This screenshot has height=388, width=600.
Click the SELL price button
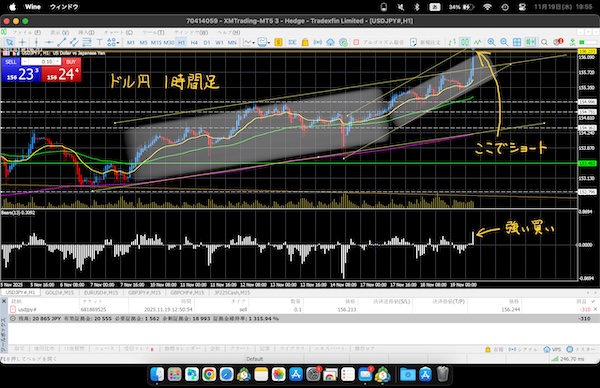click(21, 73)
